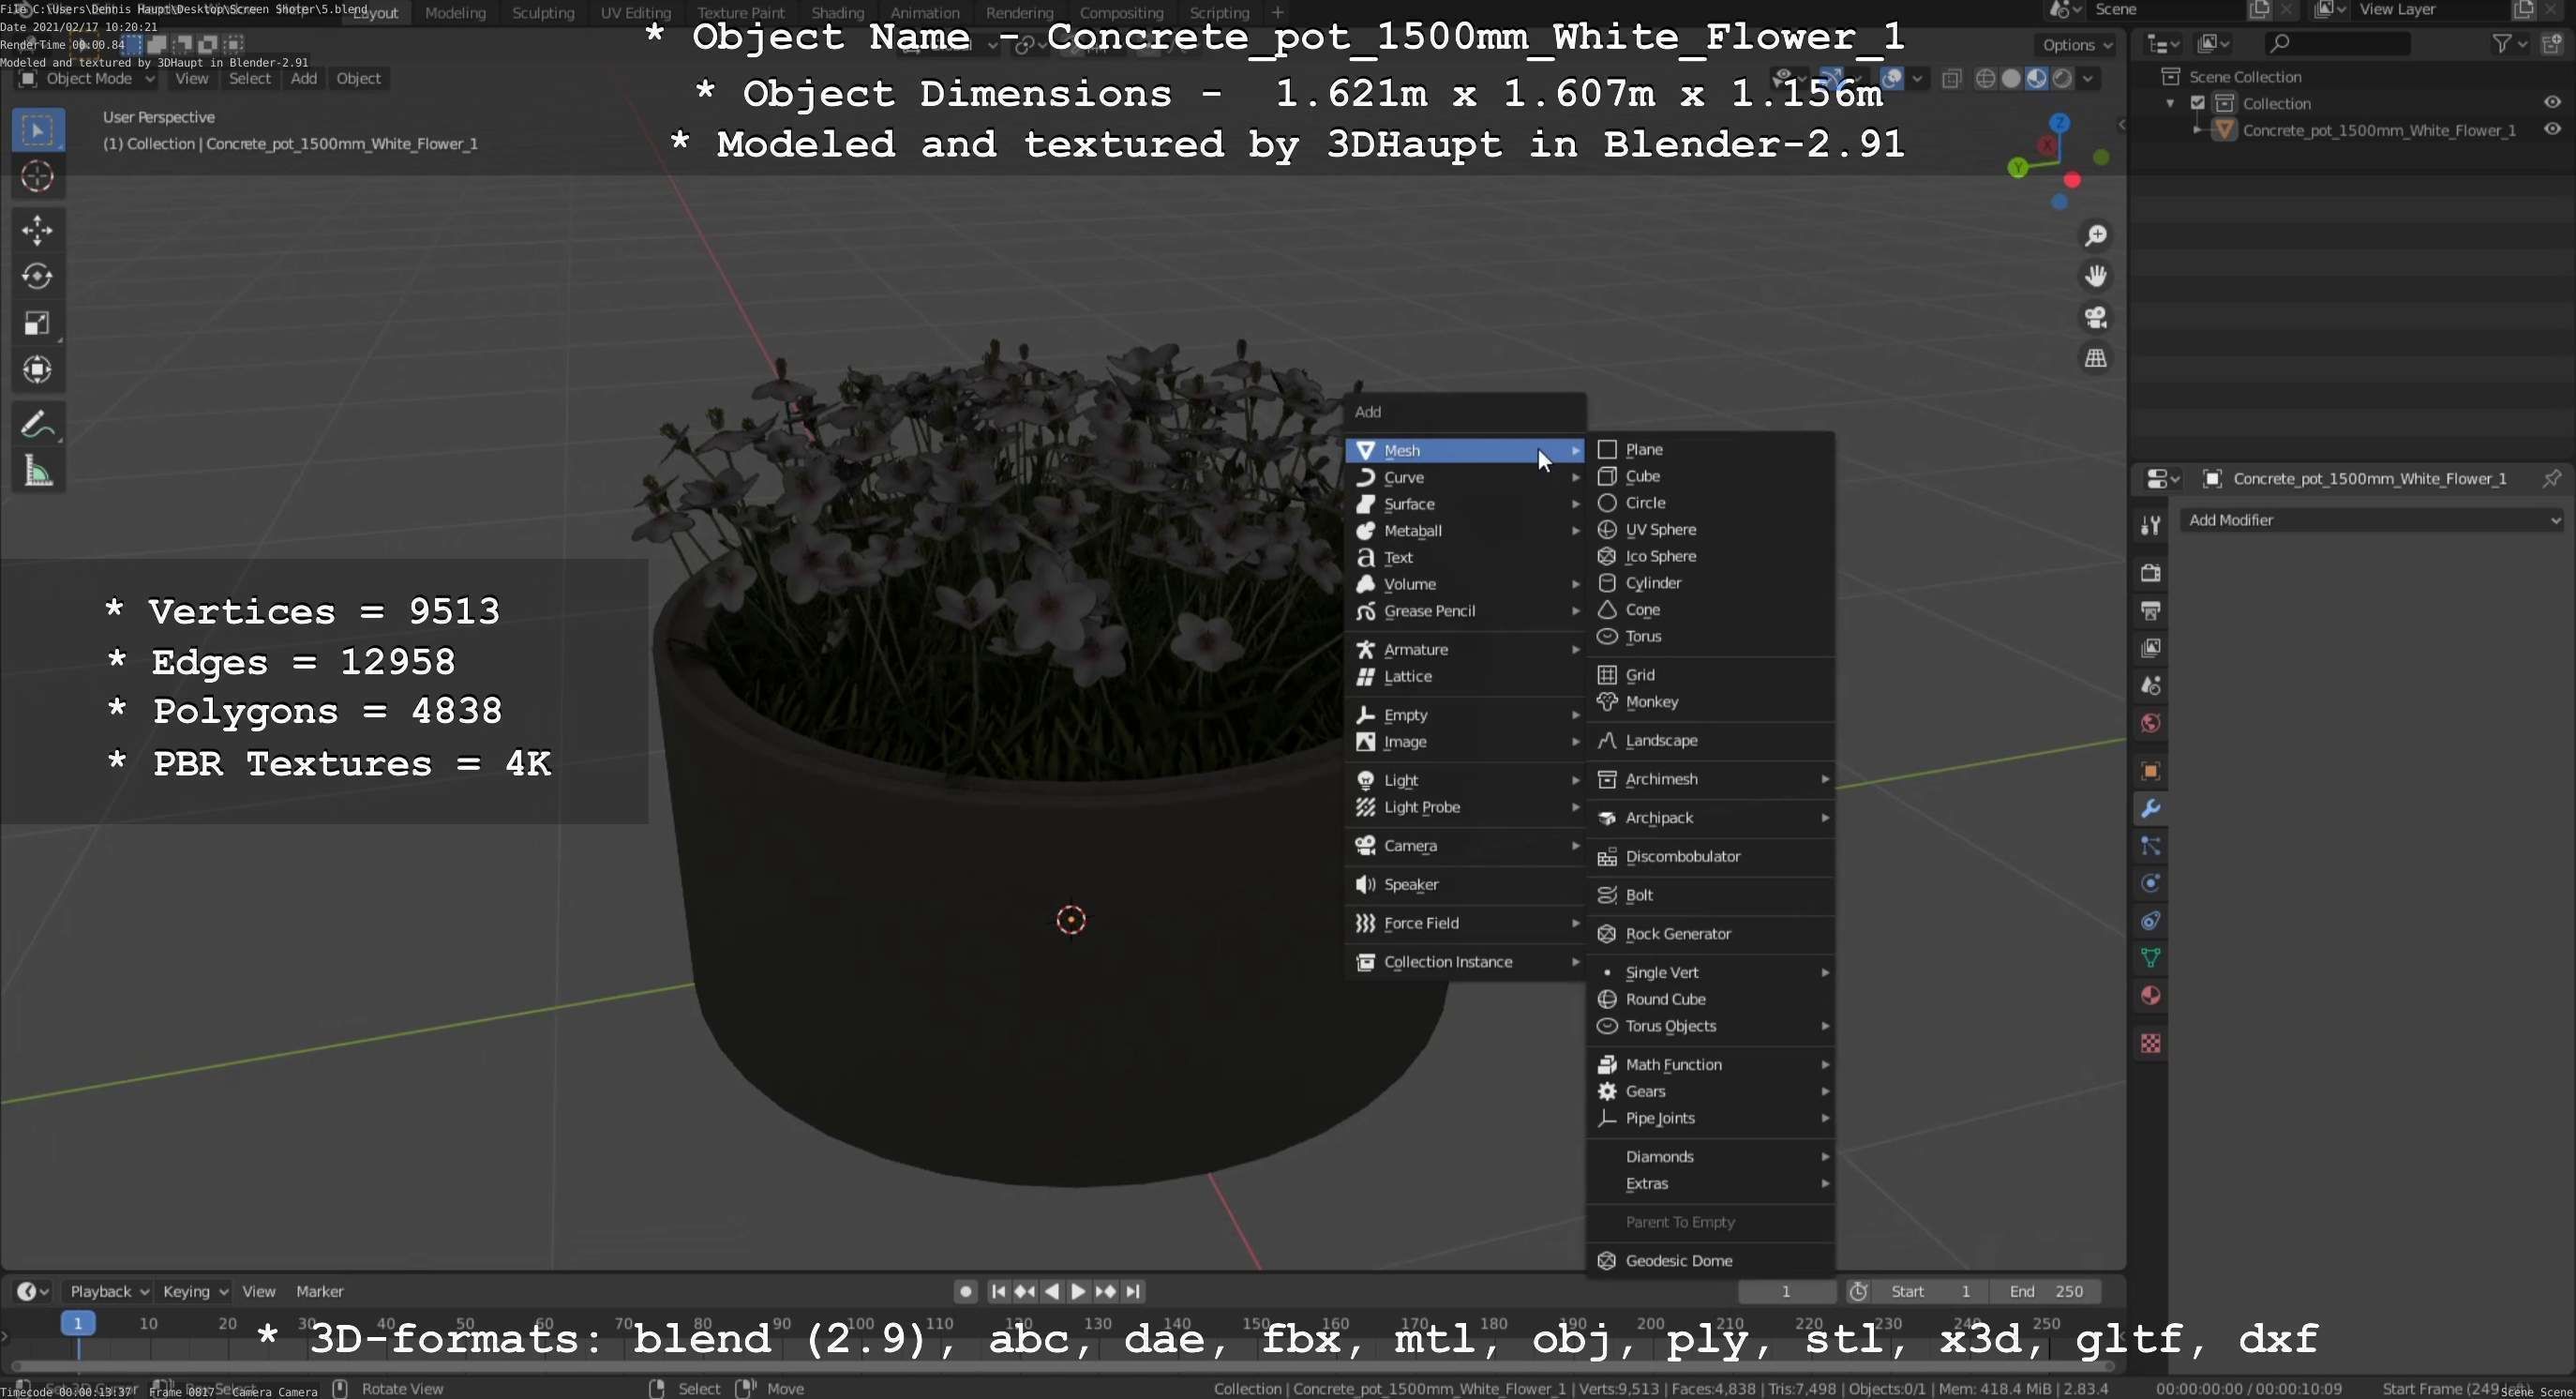Open the View Layer properties tab
2576x1399 pixels.
2150,648
